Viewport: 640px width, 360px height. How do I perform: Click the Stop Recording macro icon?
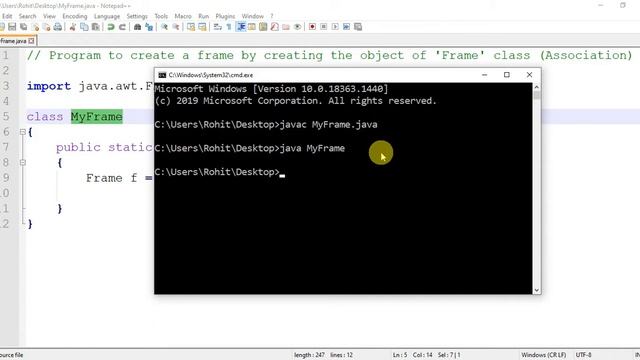point(324,27)
